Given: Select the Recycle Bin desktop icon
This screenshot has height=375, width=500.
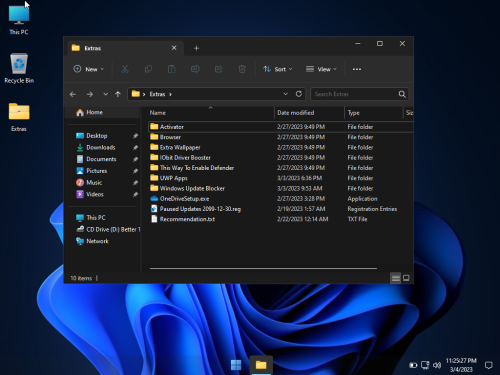Looking at the screenshot, I should pyautogui.click(x=19, y=68).
